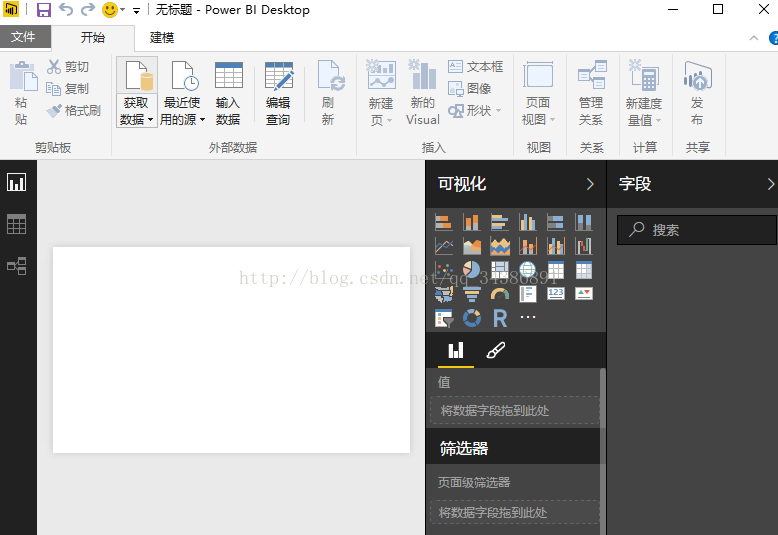This screenshot has height=535, width=778.
Task: Switch to Report view in left sidebar
Action: click(16, 182)
